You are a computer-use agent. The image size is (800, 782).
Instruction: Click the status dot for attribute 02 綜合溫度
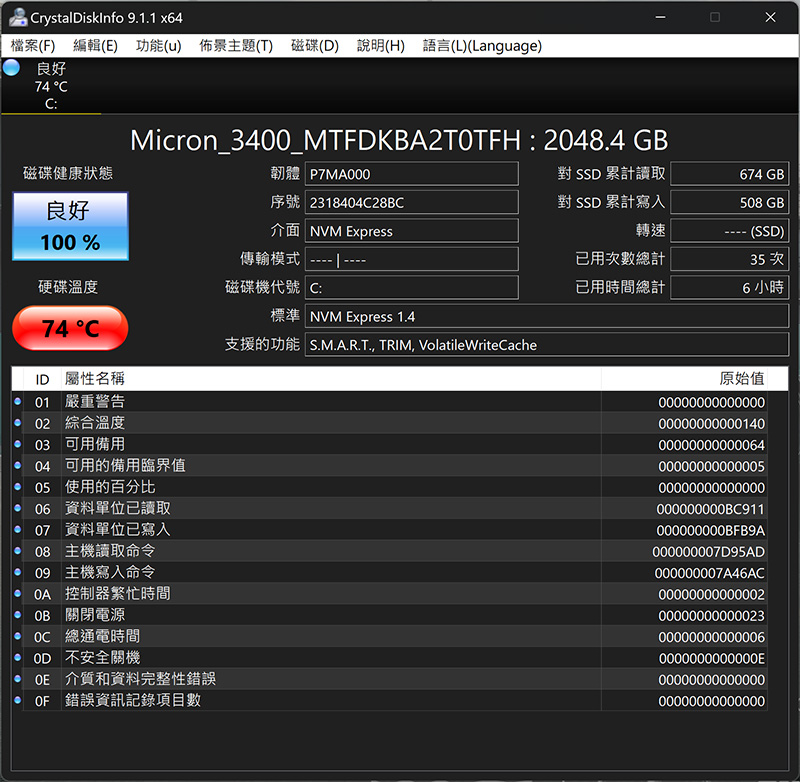(17, 423)
